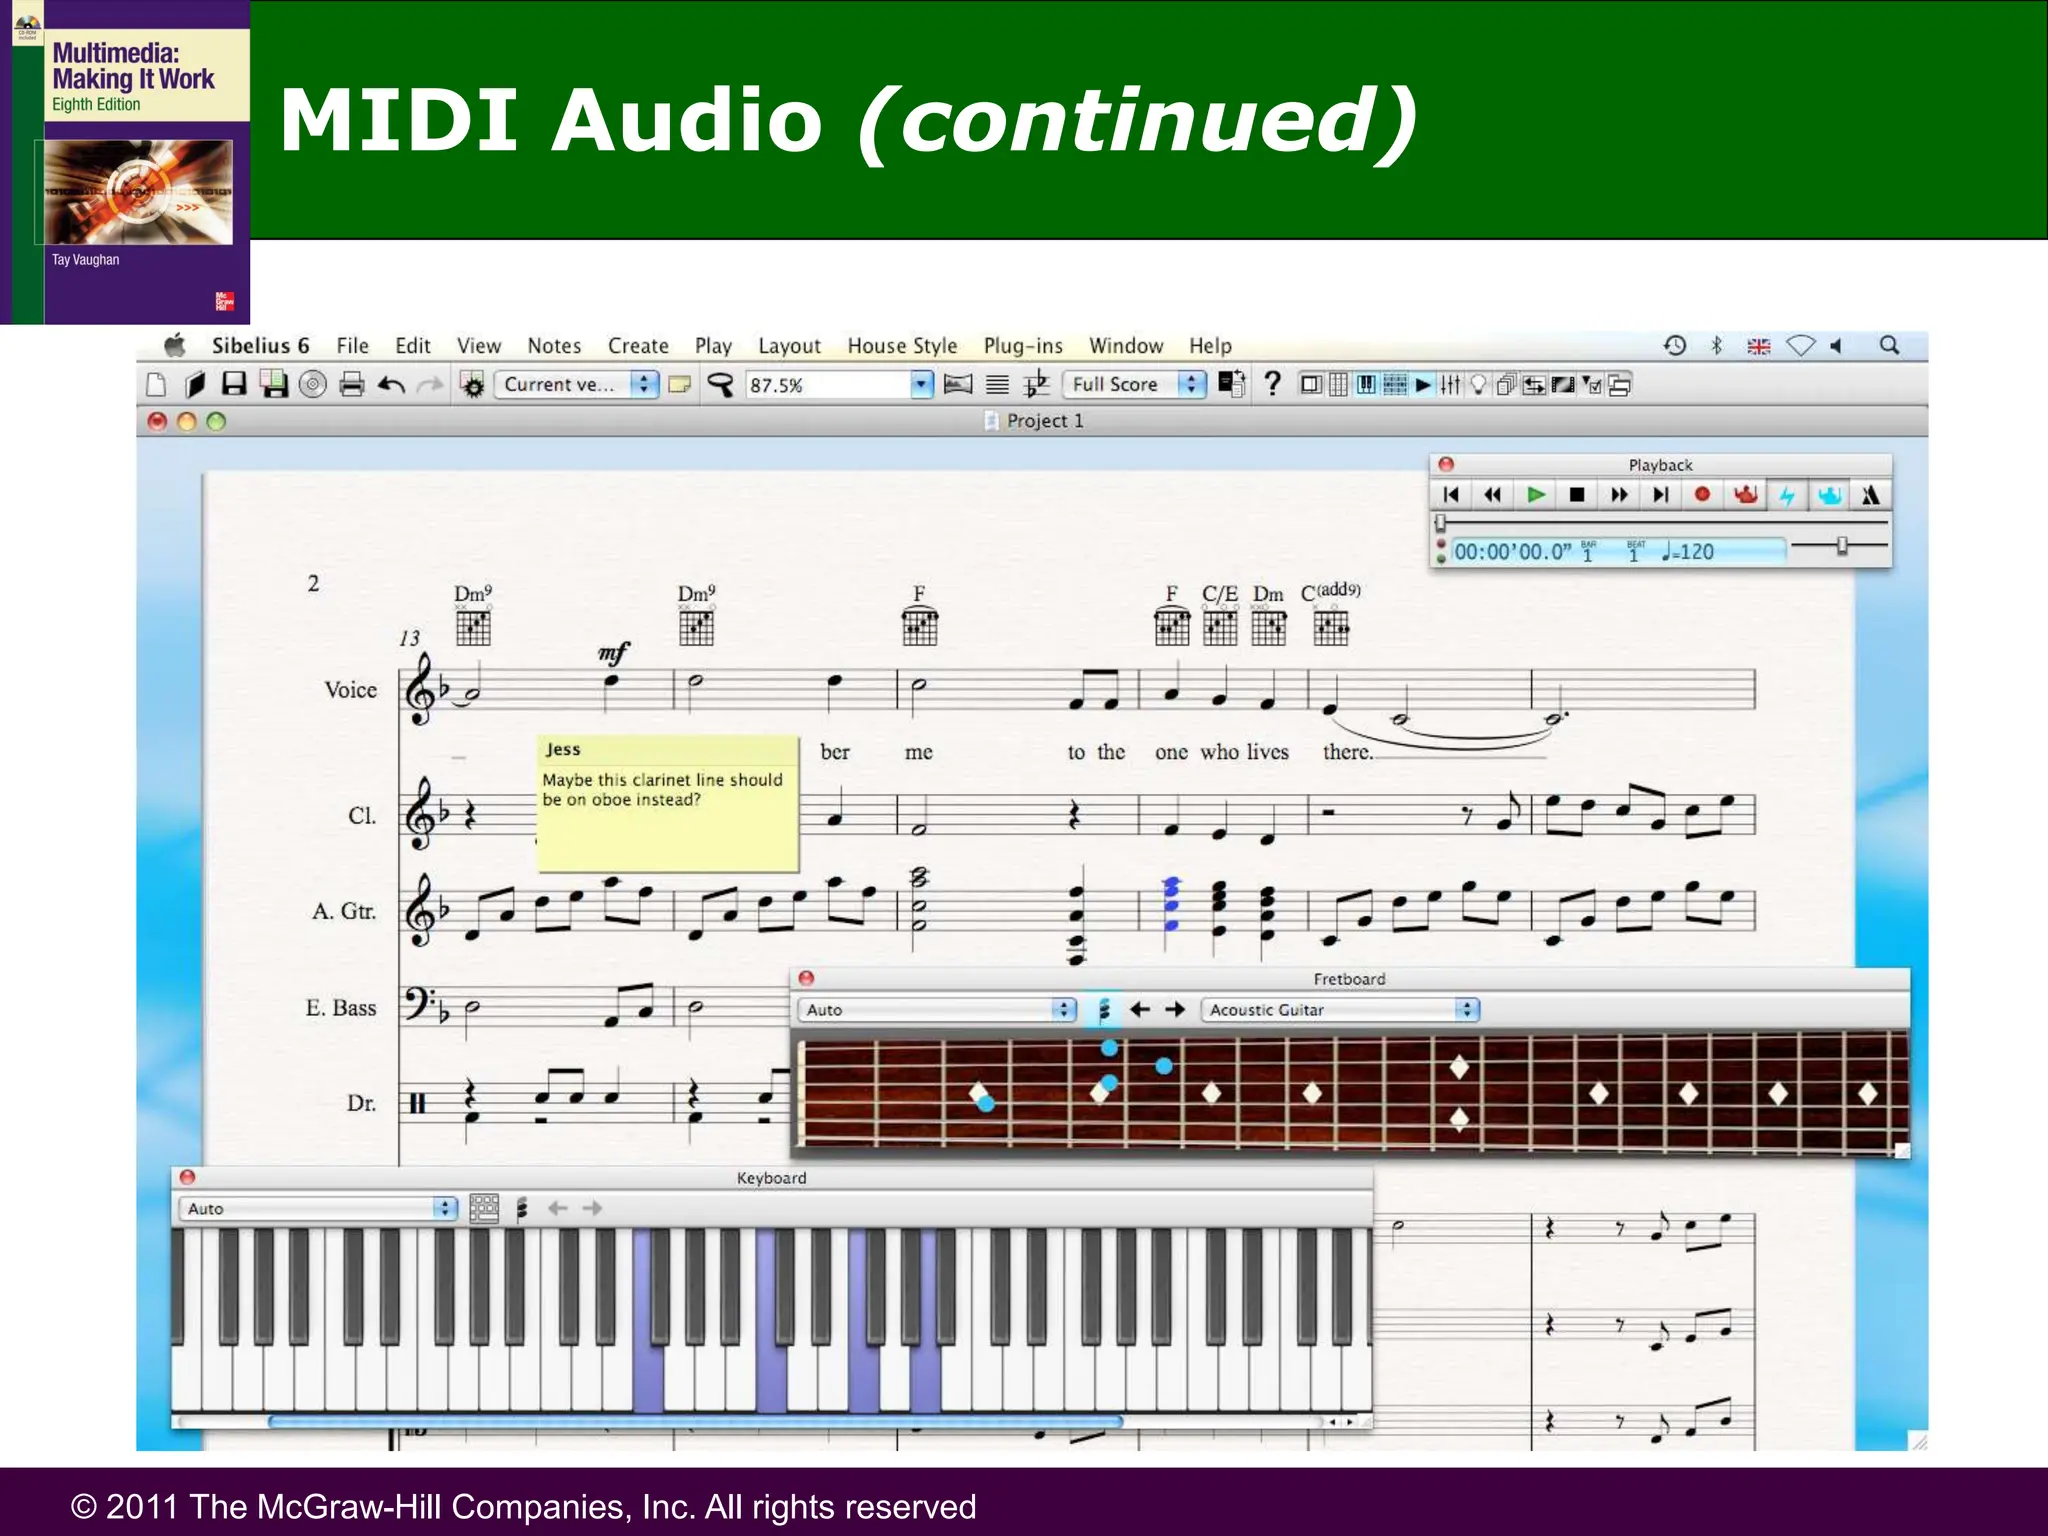Undo the last action

pyautogui.click(x=391, y=385)
